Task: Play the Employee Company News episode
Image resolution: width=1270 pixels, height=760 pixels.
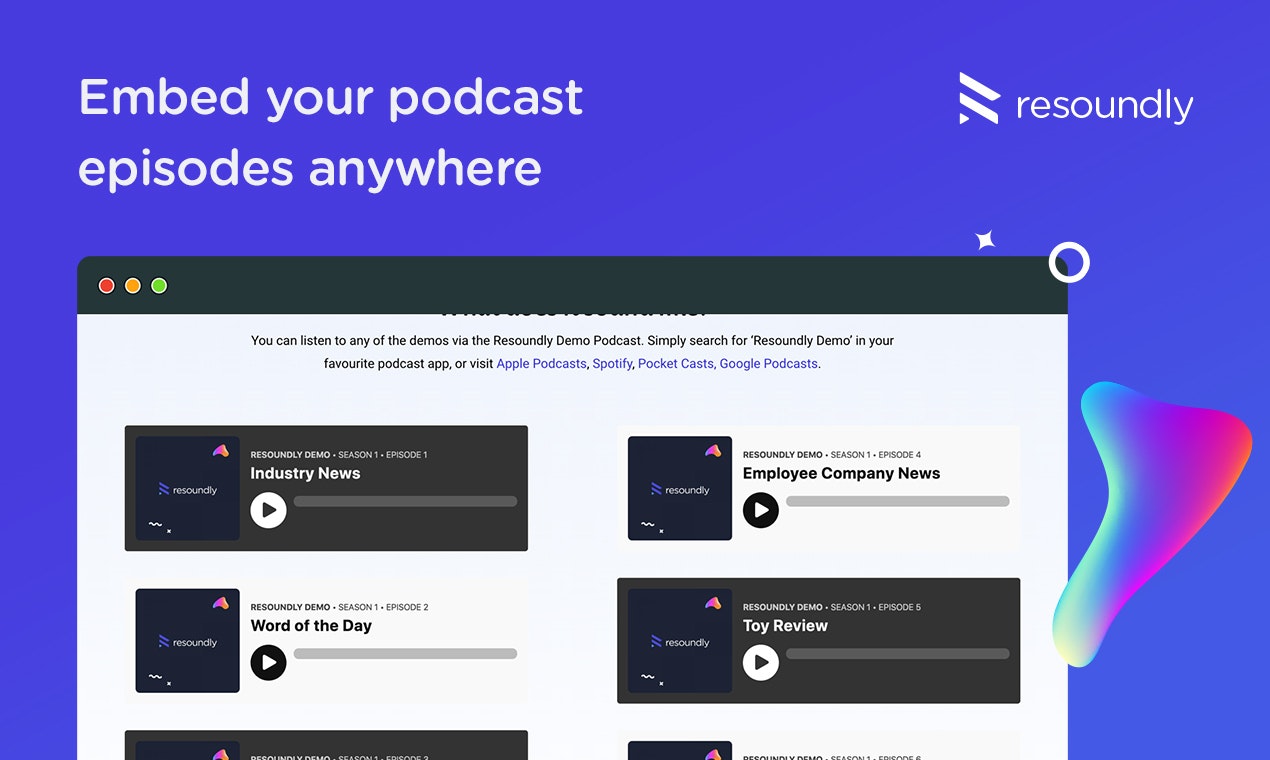Action: click(x=761, y=510)
